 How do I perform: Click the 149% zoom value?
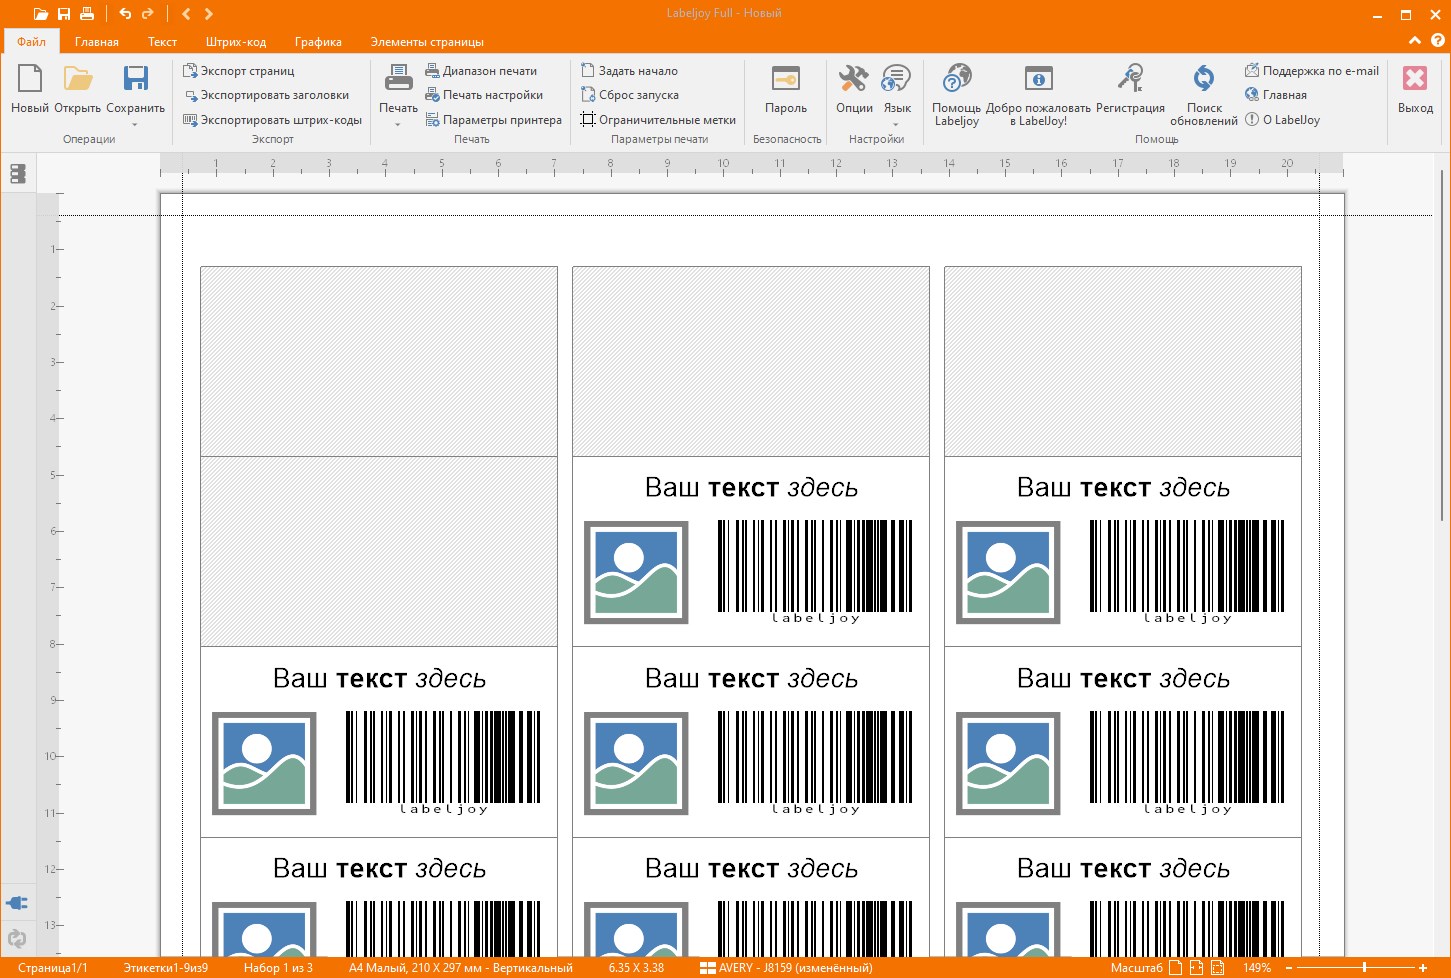(x=1257, y=968)
